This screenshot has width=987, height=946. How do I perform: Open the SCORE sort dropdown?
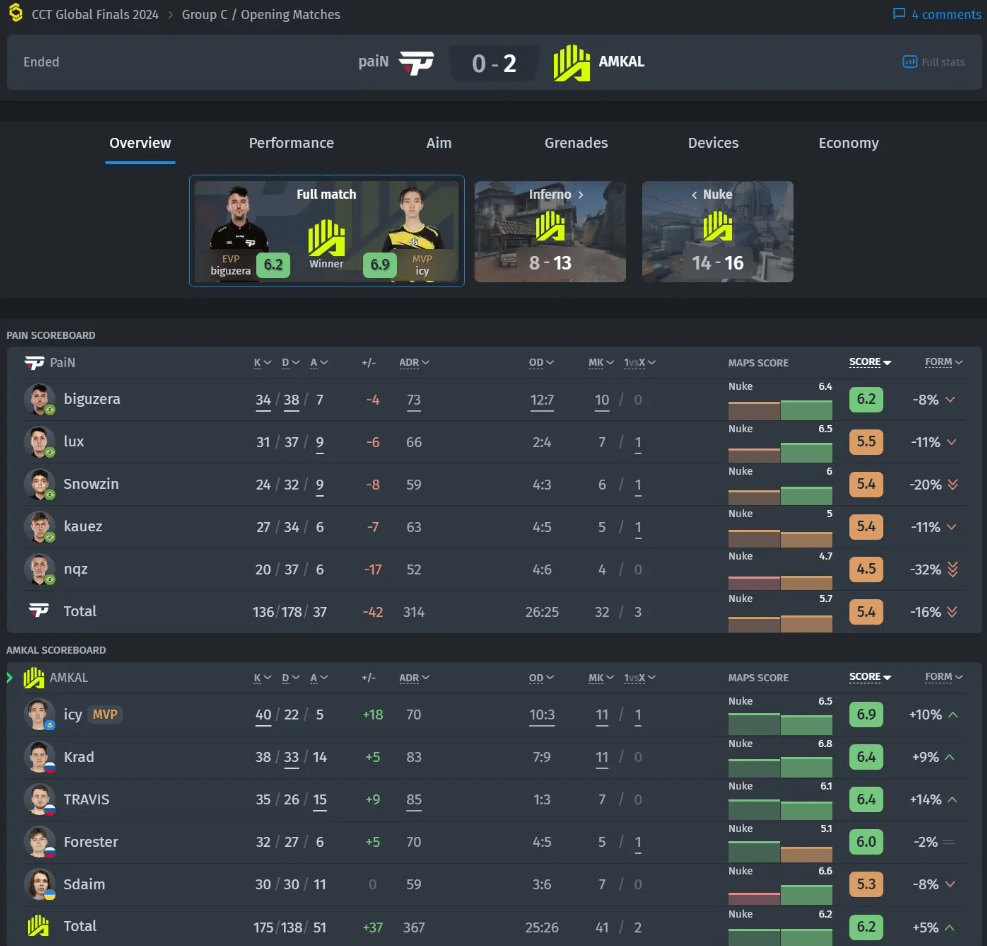coord(866,362)
